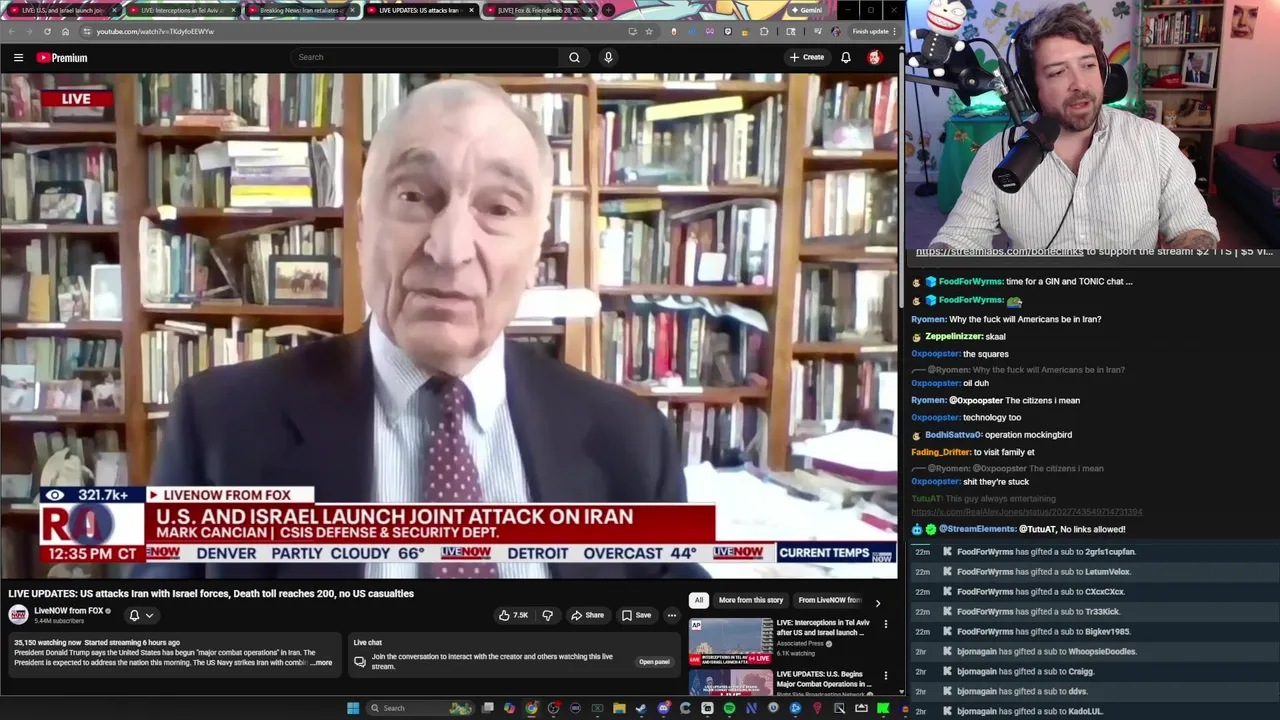Screen dimensions: 1280x720
Task: Select the 'All' suggestions chip
Action: (x=698, y=600)
